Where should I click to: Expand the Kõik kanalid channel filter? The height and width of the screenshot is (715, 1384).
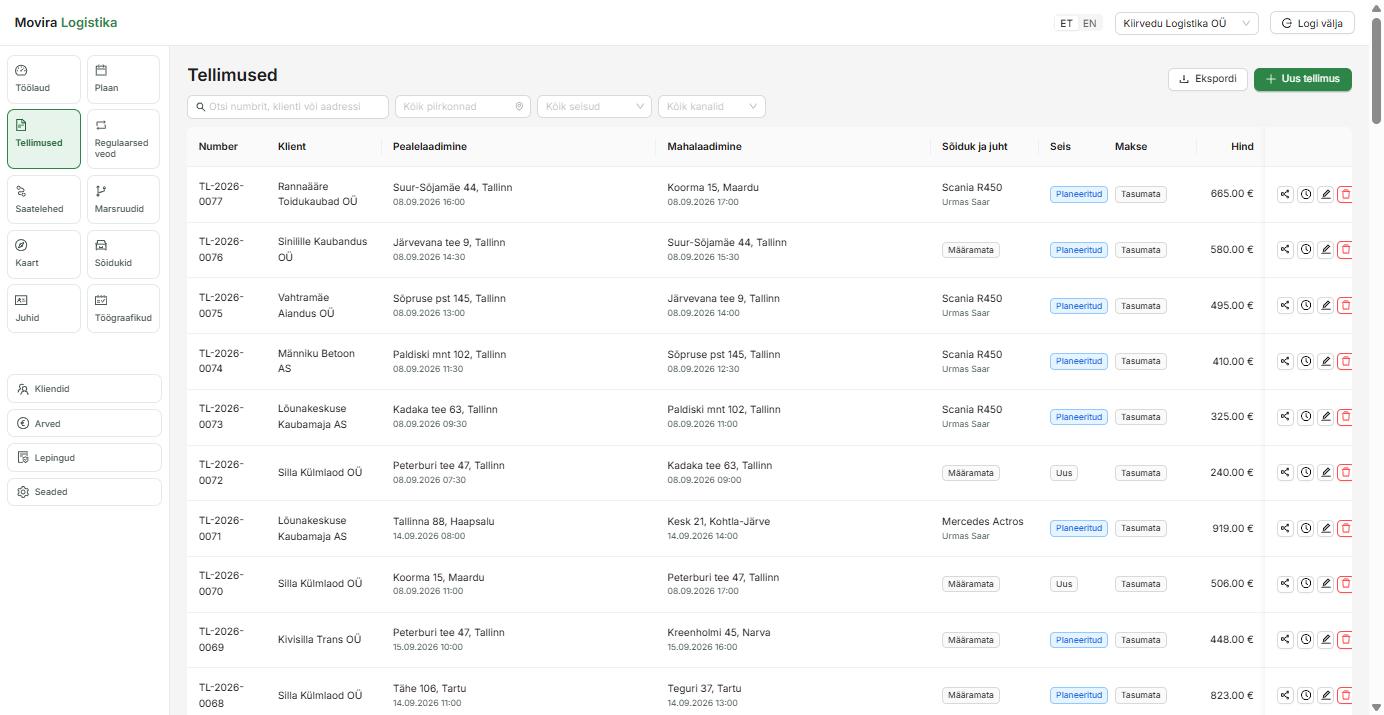click(712, 106)
